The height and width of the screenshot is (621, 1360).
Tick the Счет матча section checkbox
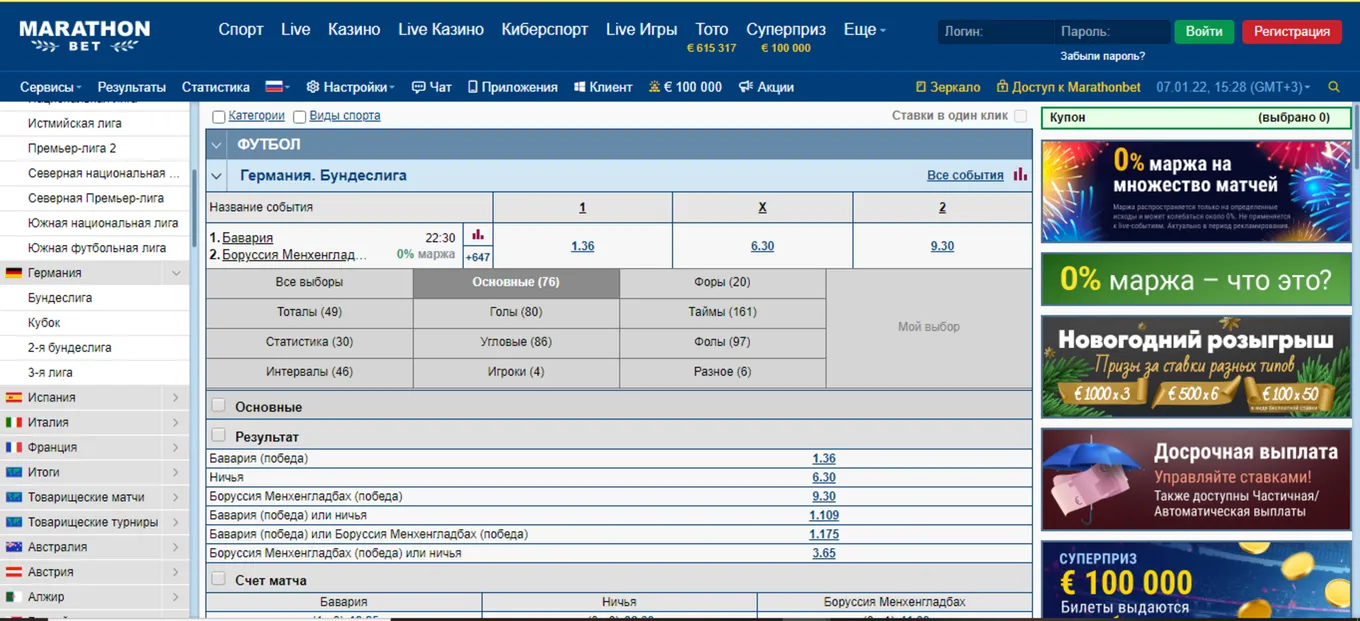point(218,578)
